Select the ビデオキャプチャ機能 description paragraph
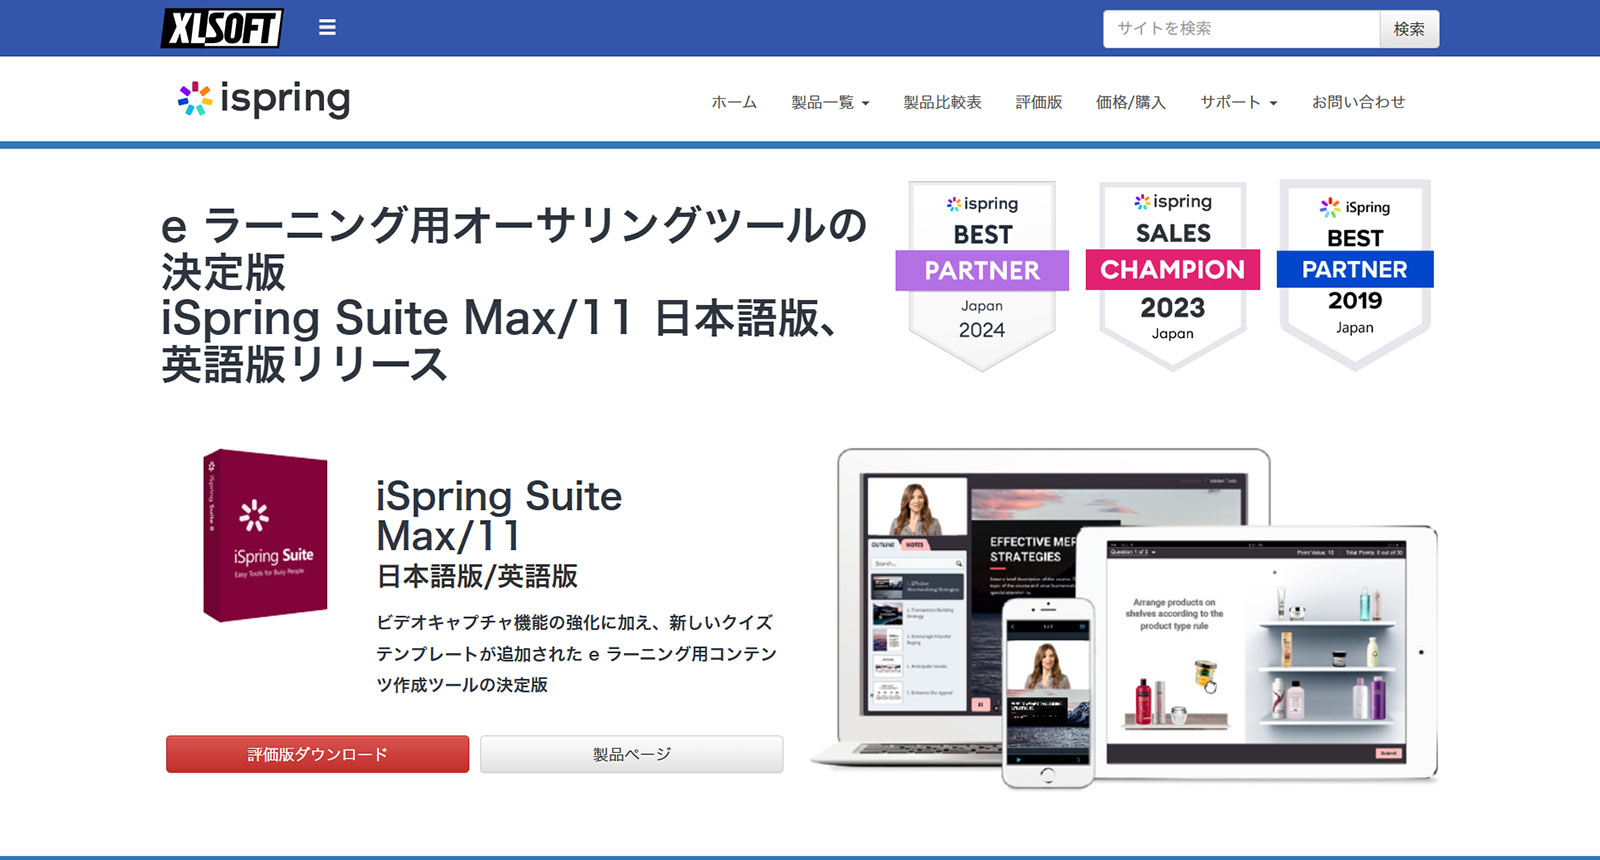The image size is (1600, 860). 576,653
